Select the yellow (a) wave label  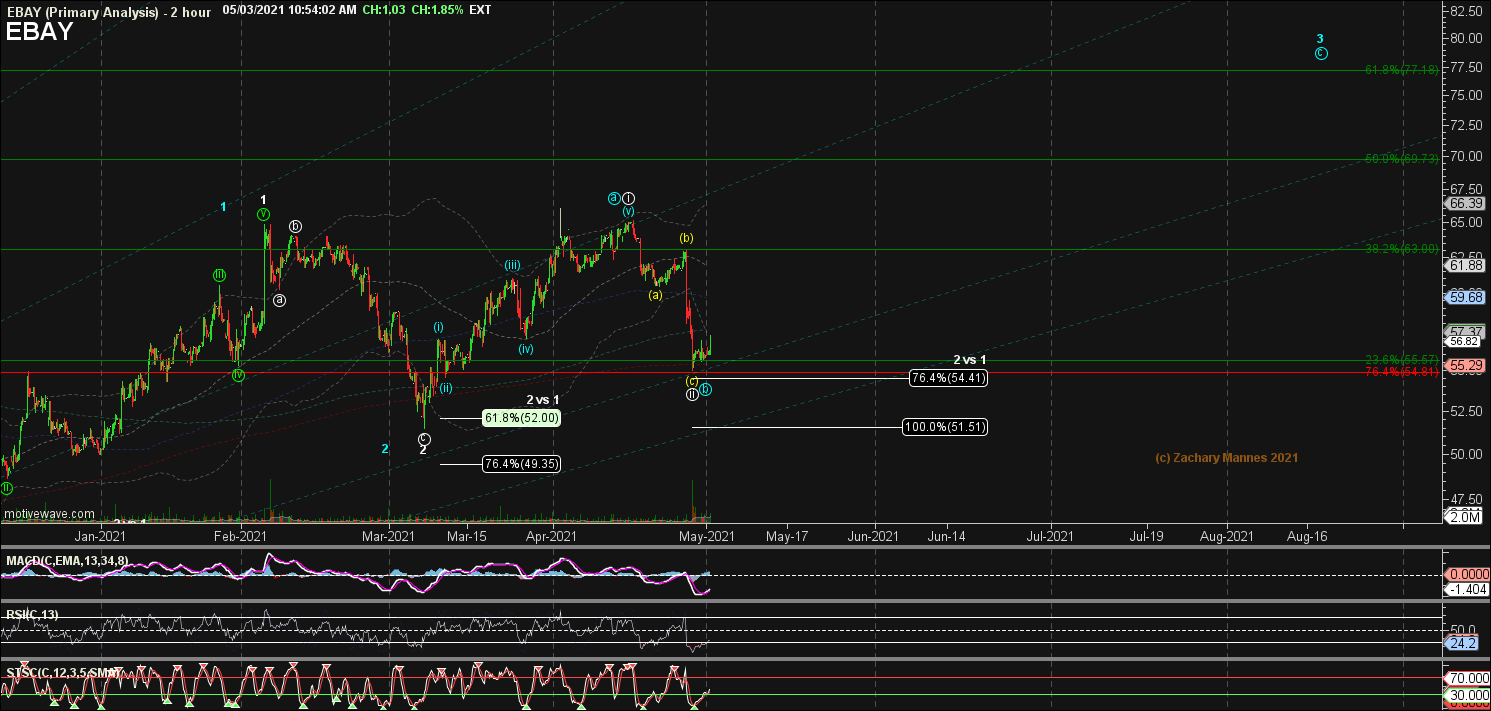(x=655, y=295)
